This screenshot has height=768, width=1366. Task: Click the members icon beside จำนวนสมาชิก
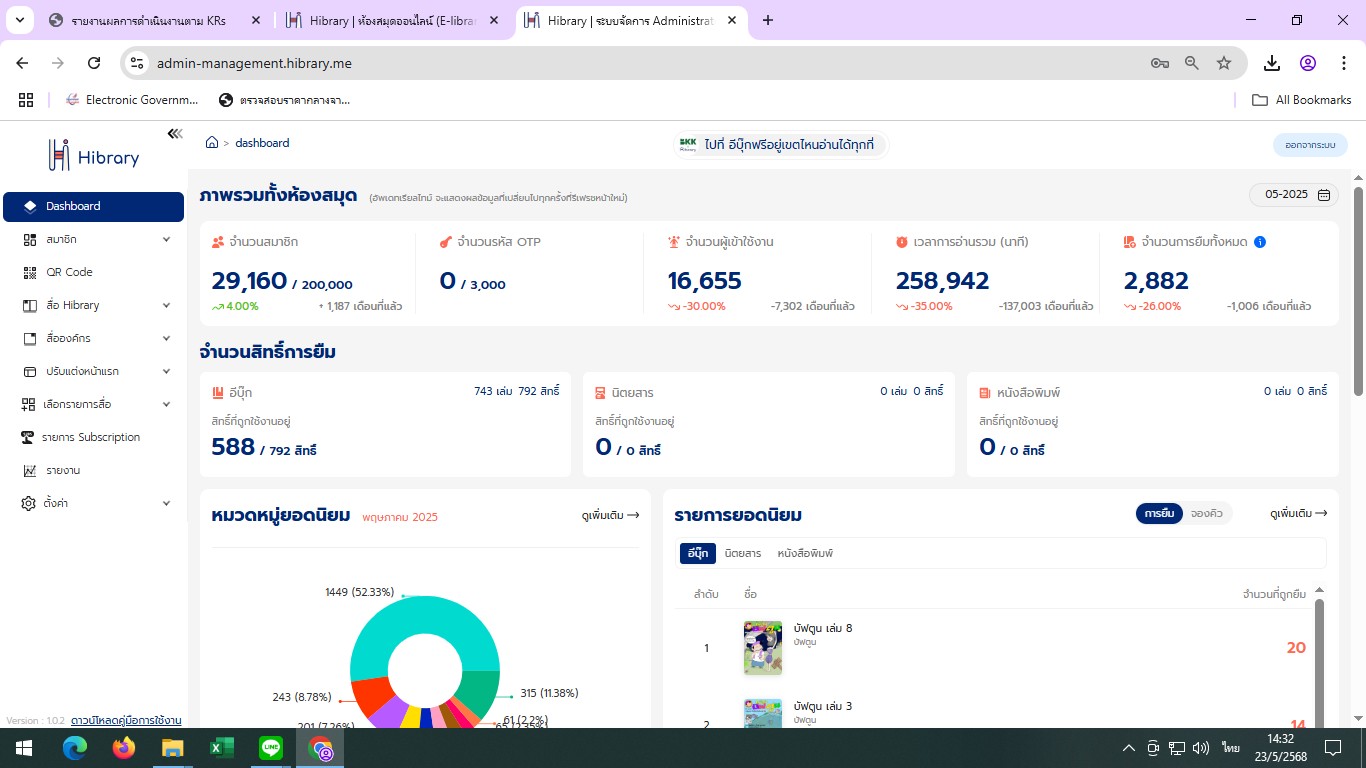click(218, 242)
